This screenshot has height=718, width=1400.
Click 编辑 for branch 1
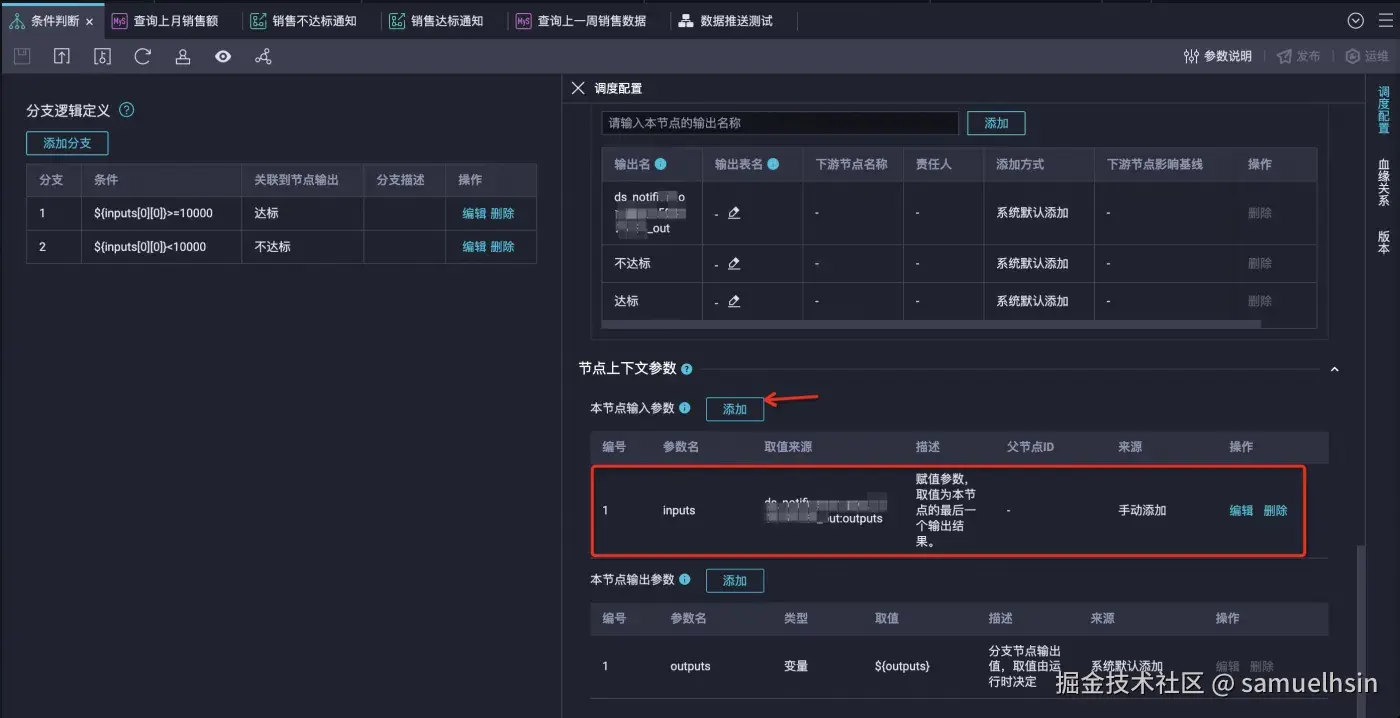click(x=474, y=213)
